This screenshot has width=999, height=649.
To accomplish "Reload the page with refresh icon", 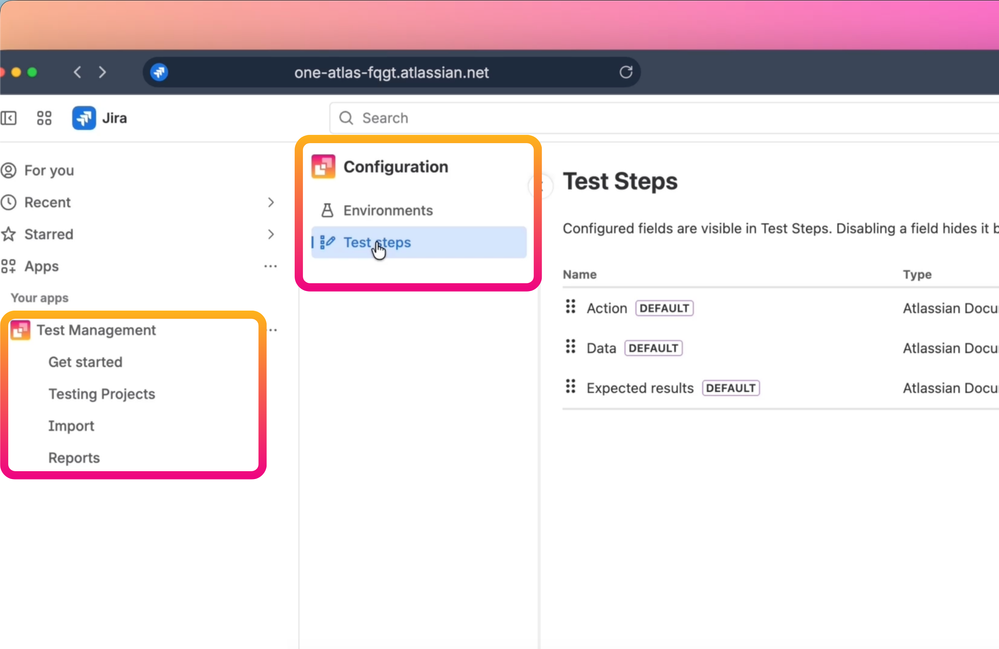I will pos(626,72).
